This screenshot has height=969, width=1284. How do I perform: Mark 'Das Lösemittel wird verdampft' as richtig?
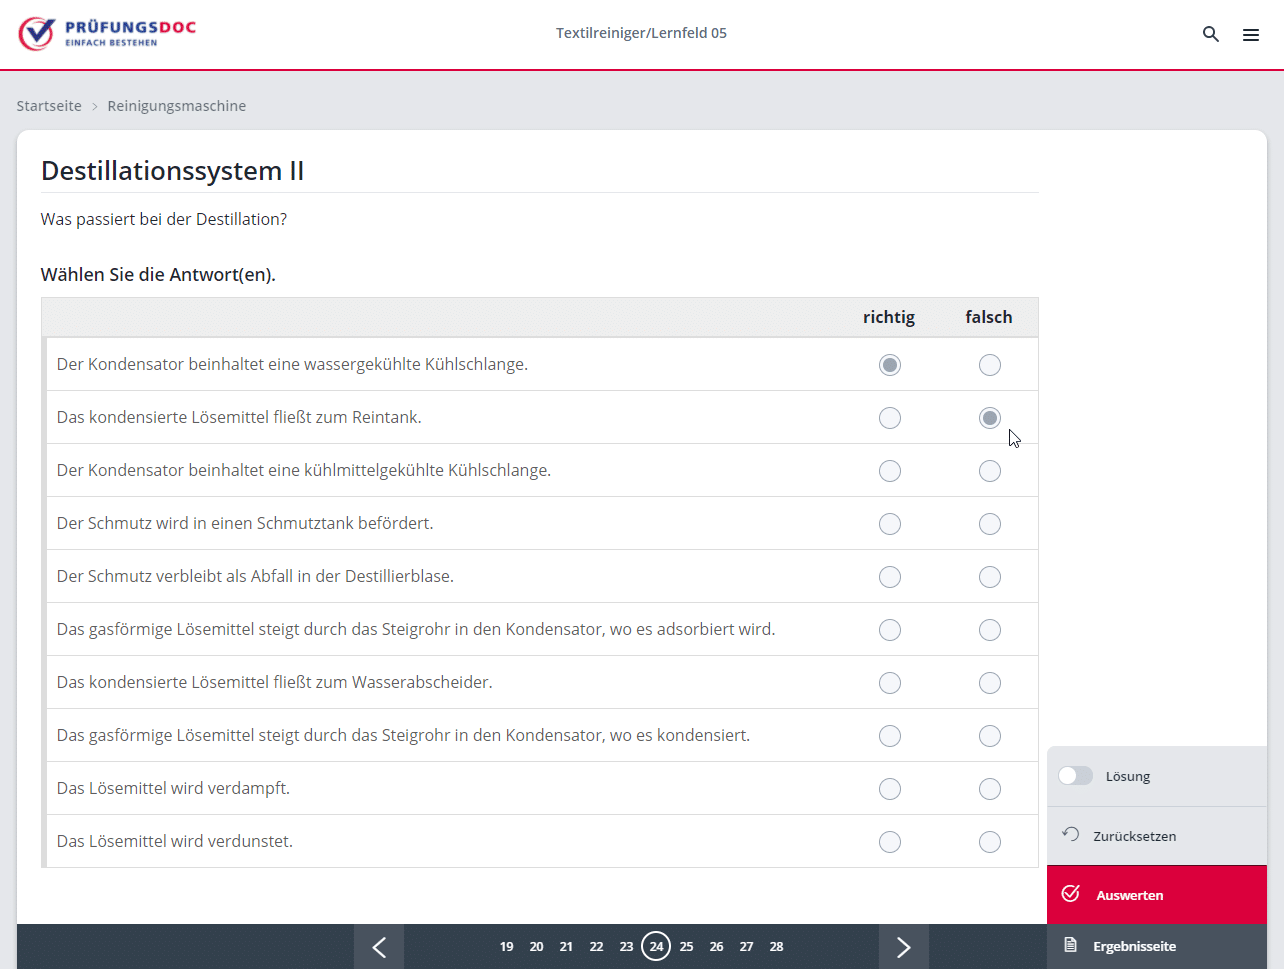tap(889, 789)
